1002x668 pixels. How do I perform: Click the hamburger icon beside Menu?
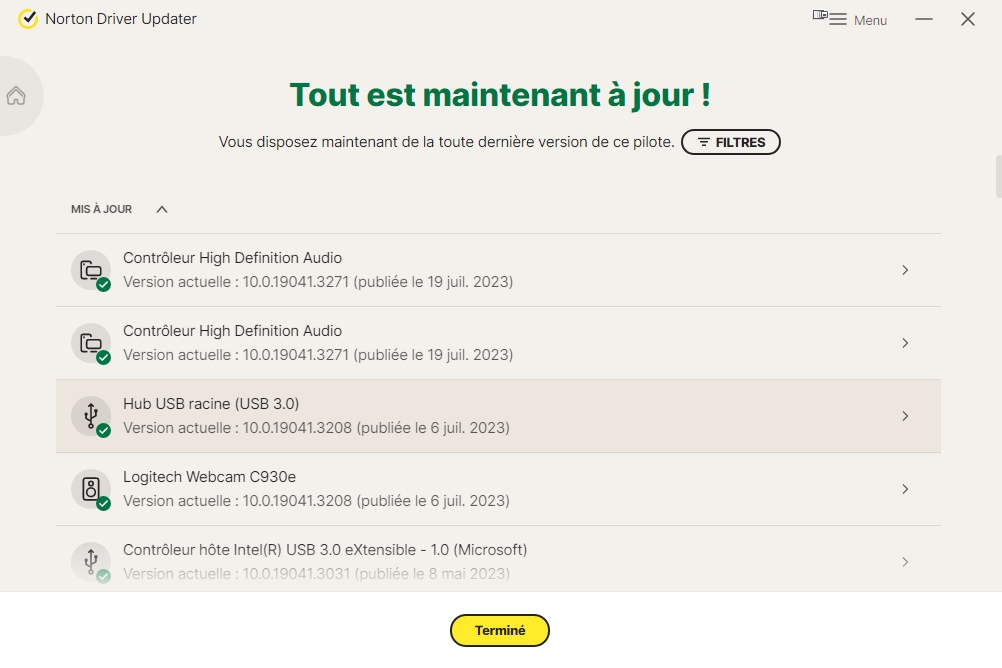(838, 20)
